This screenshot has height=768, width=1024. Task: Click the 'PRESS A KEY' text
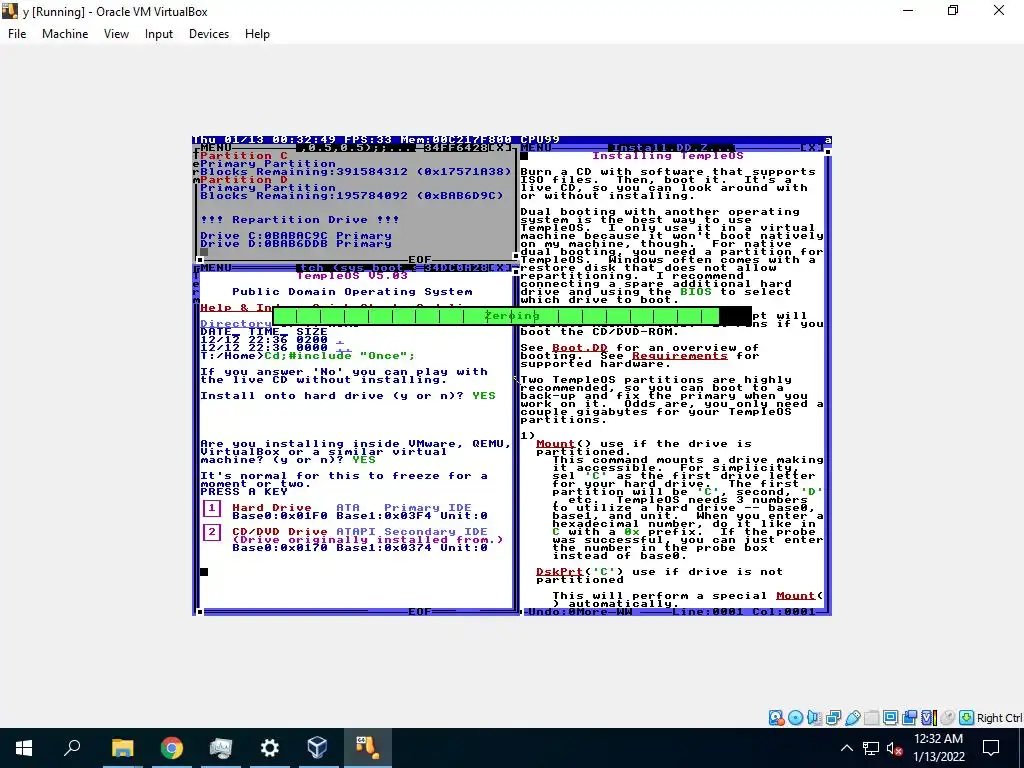(x=244, y=492)
